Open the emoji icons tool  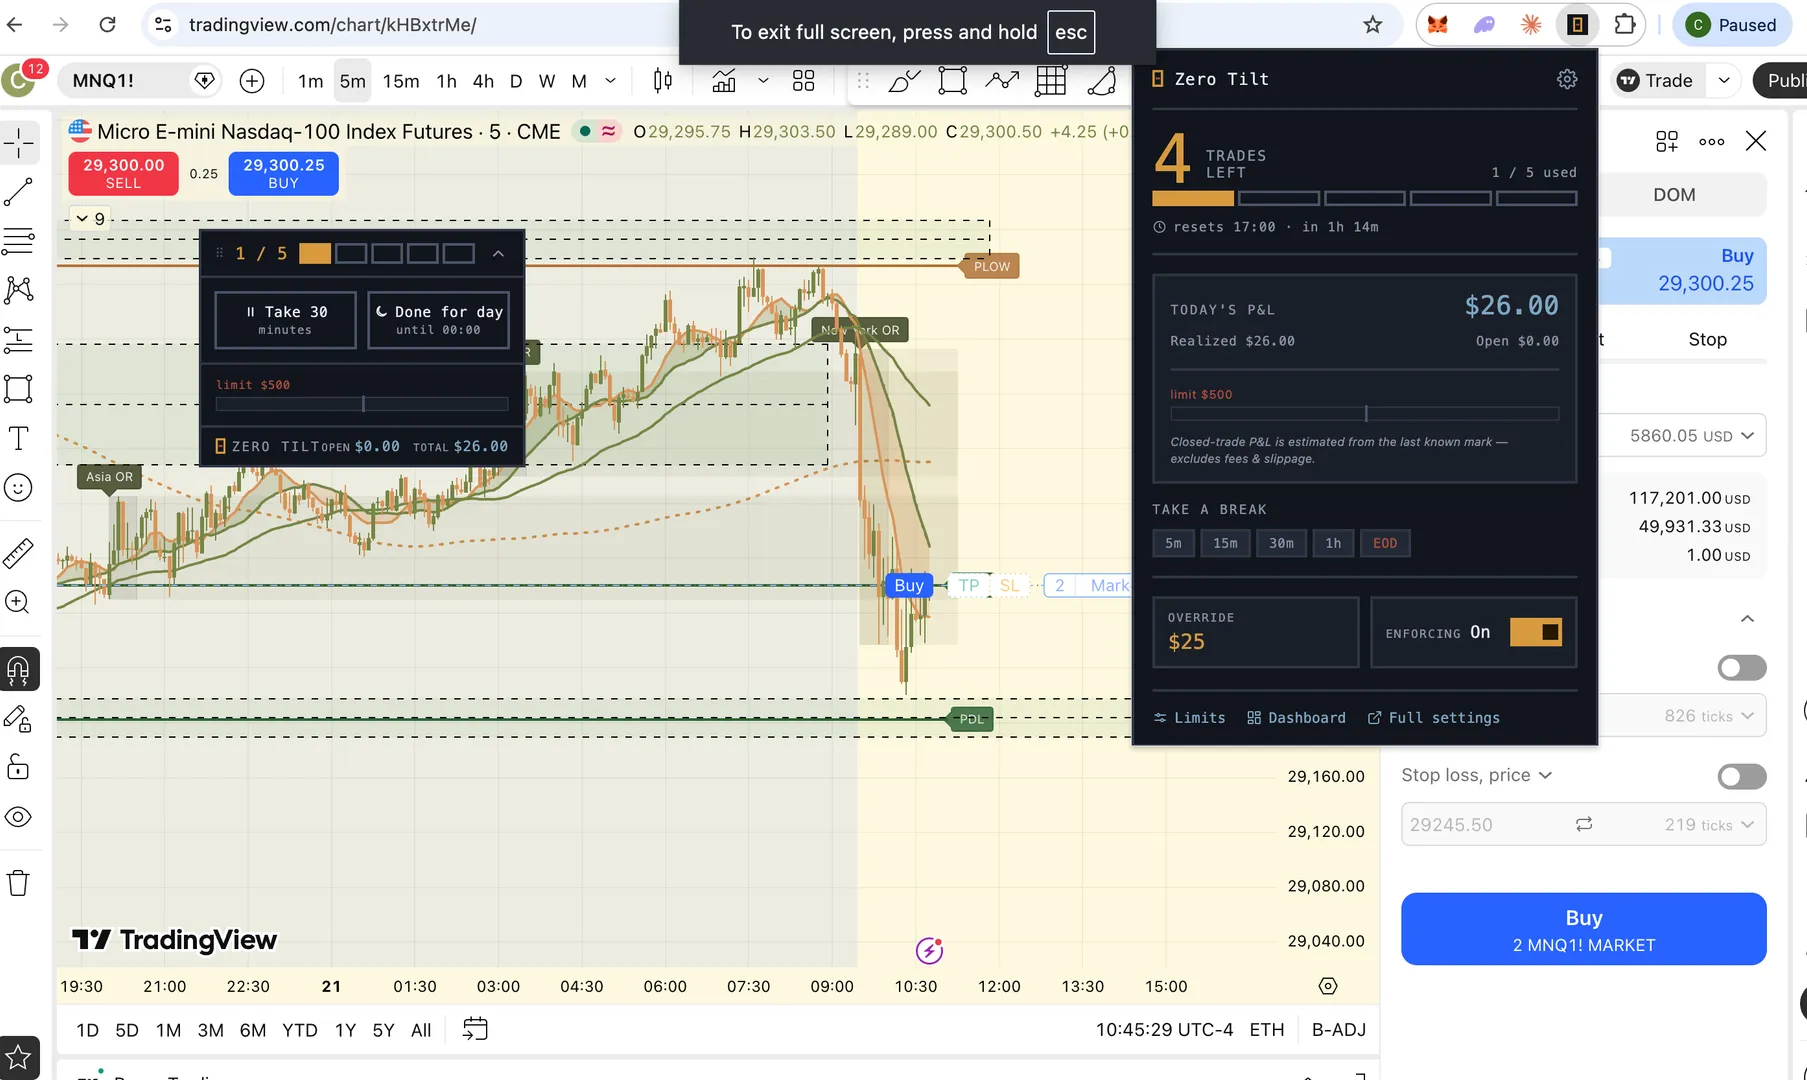[19, 488]
